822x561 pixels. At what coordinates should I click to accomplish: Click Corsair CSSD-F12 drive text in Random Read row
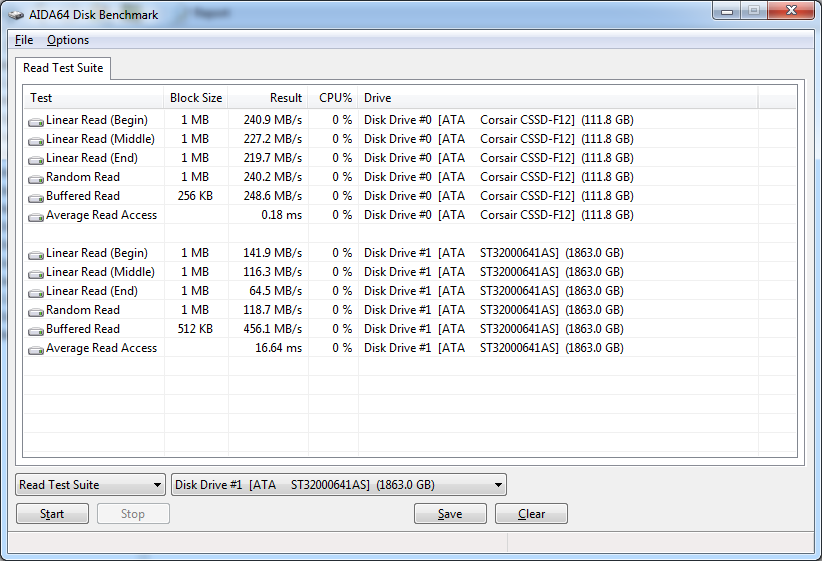pos(527,177)
